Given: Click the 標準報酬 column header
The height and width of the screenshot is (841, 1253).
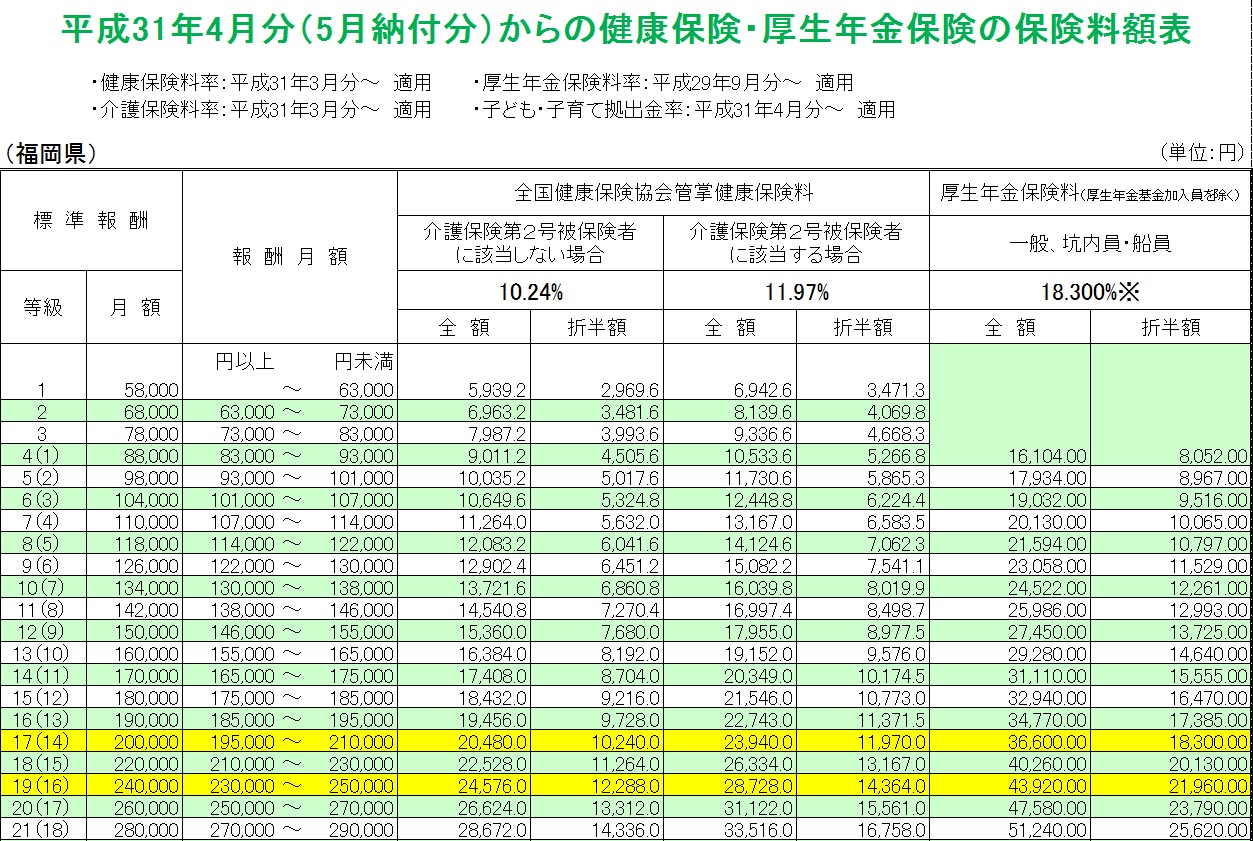Looking at the screenshot, I should click(91, 221).
